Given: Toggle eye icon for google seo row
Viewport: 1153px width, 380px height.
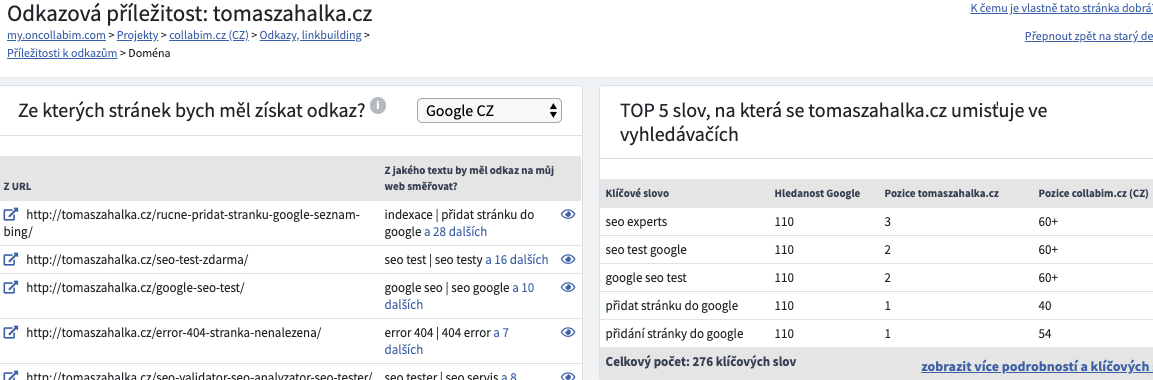Looking at the screenshot, I should tap(568, 287).
